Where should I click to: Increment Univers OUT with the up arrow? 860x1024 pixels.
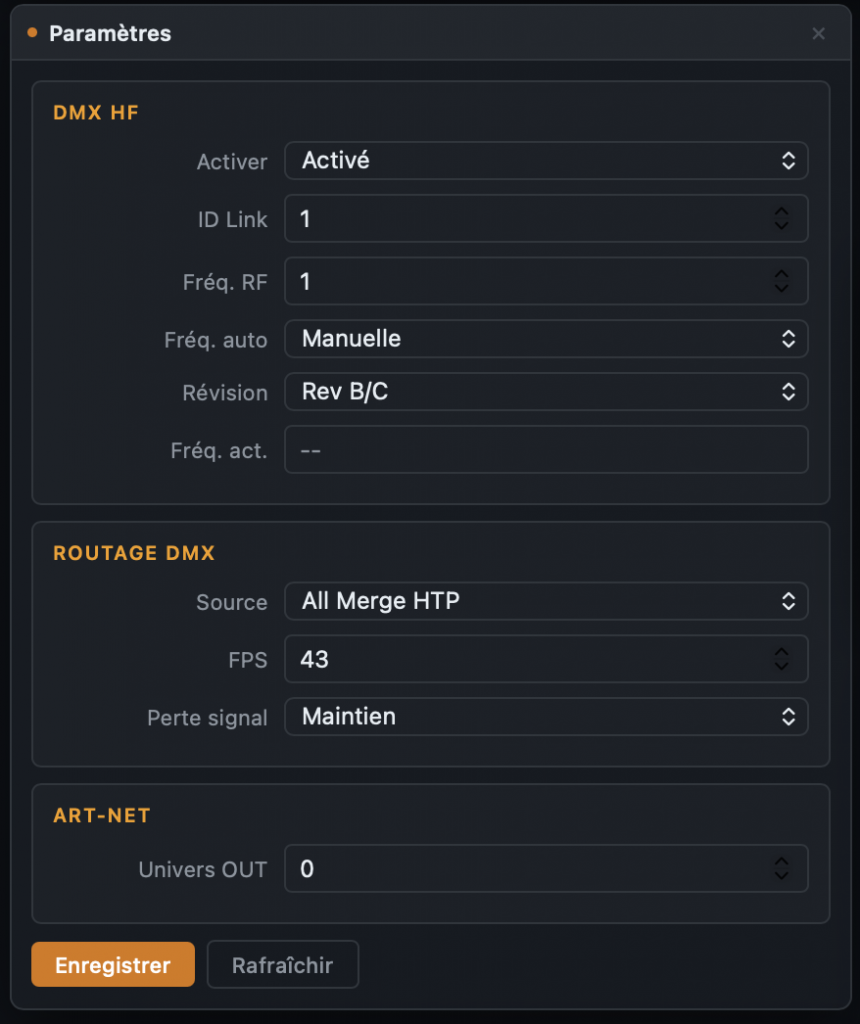(781, 861)
